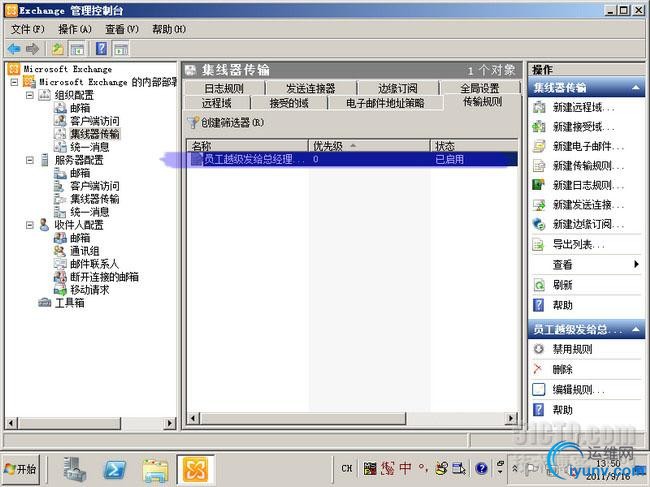
Task: Sort by the 优先级 column header
Action: [369, 146]
